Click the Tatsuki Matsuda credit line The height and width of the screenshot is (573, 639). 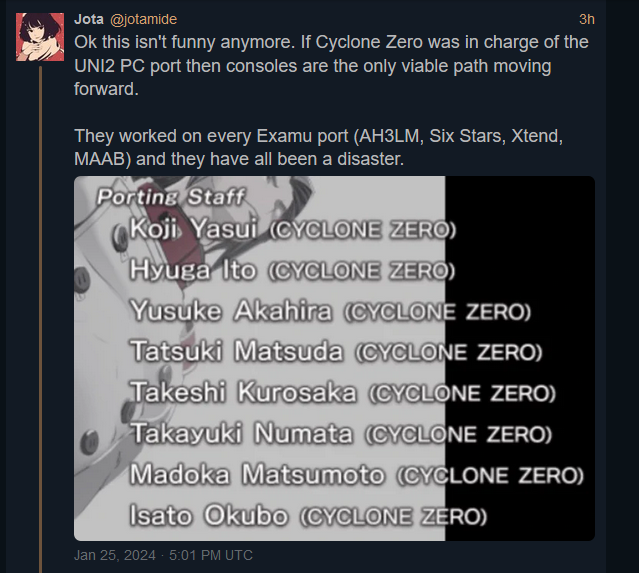pyautogui.click(x=336, y=352)
